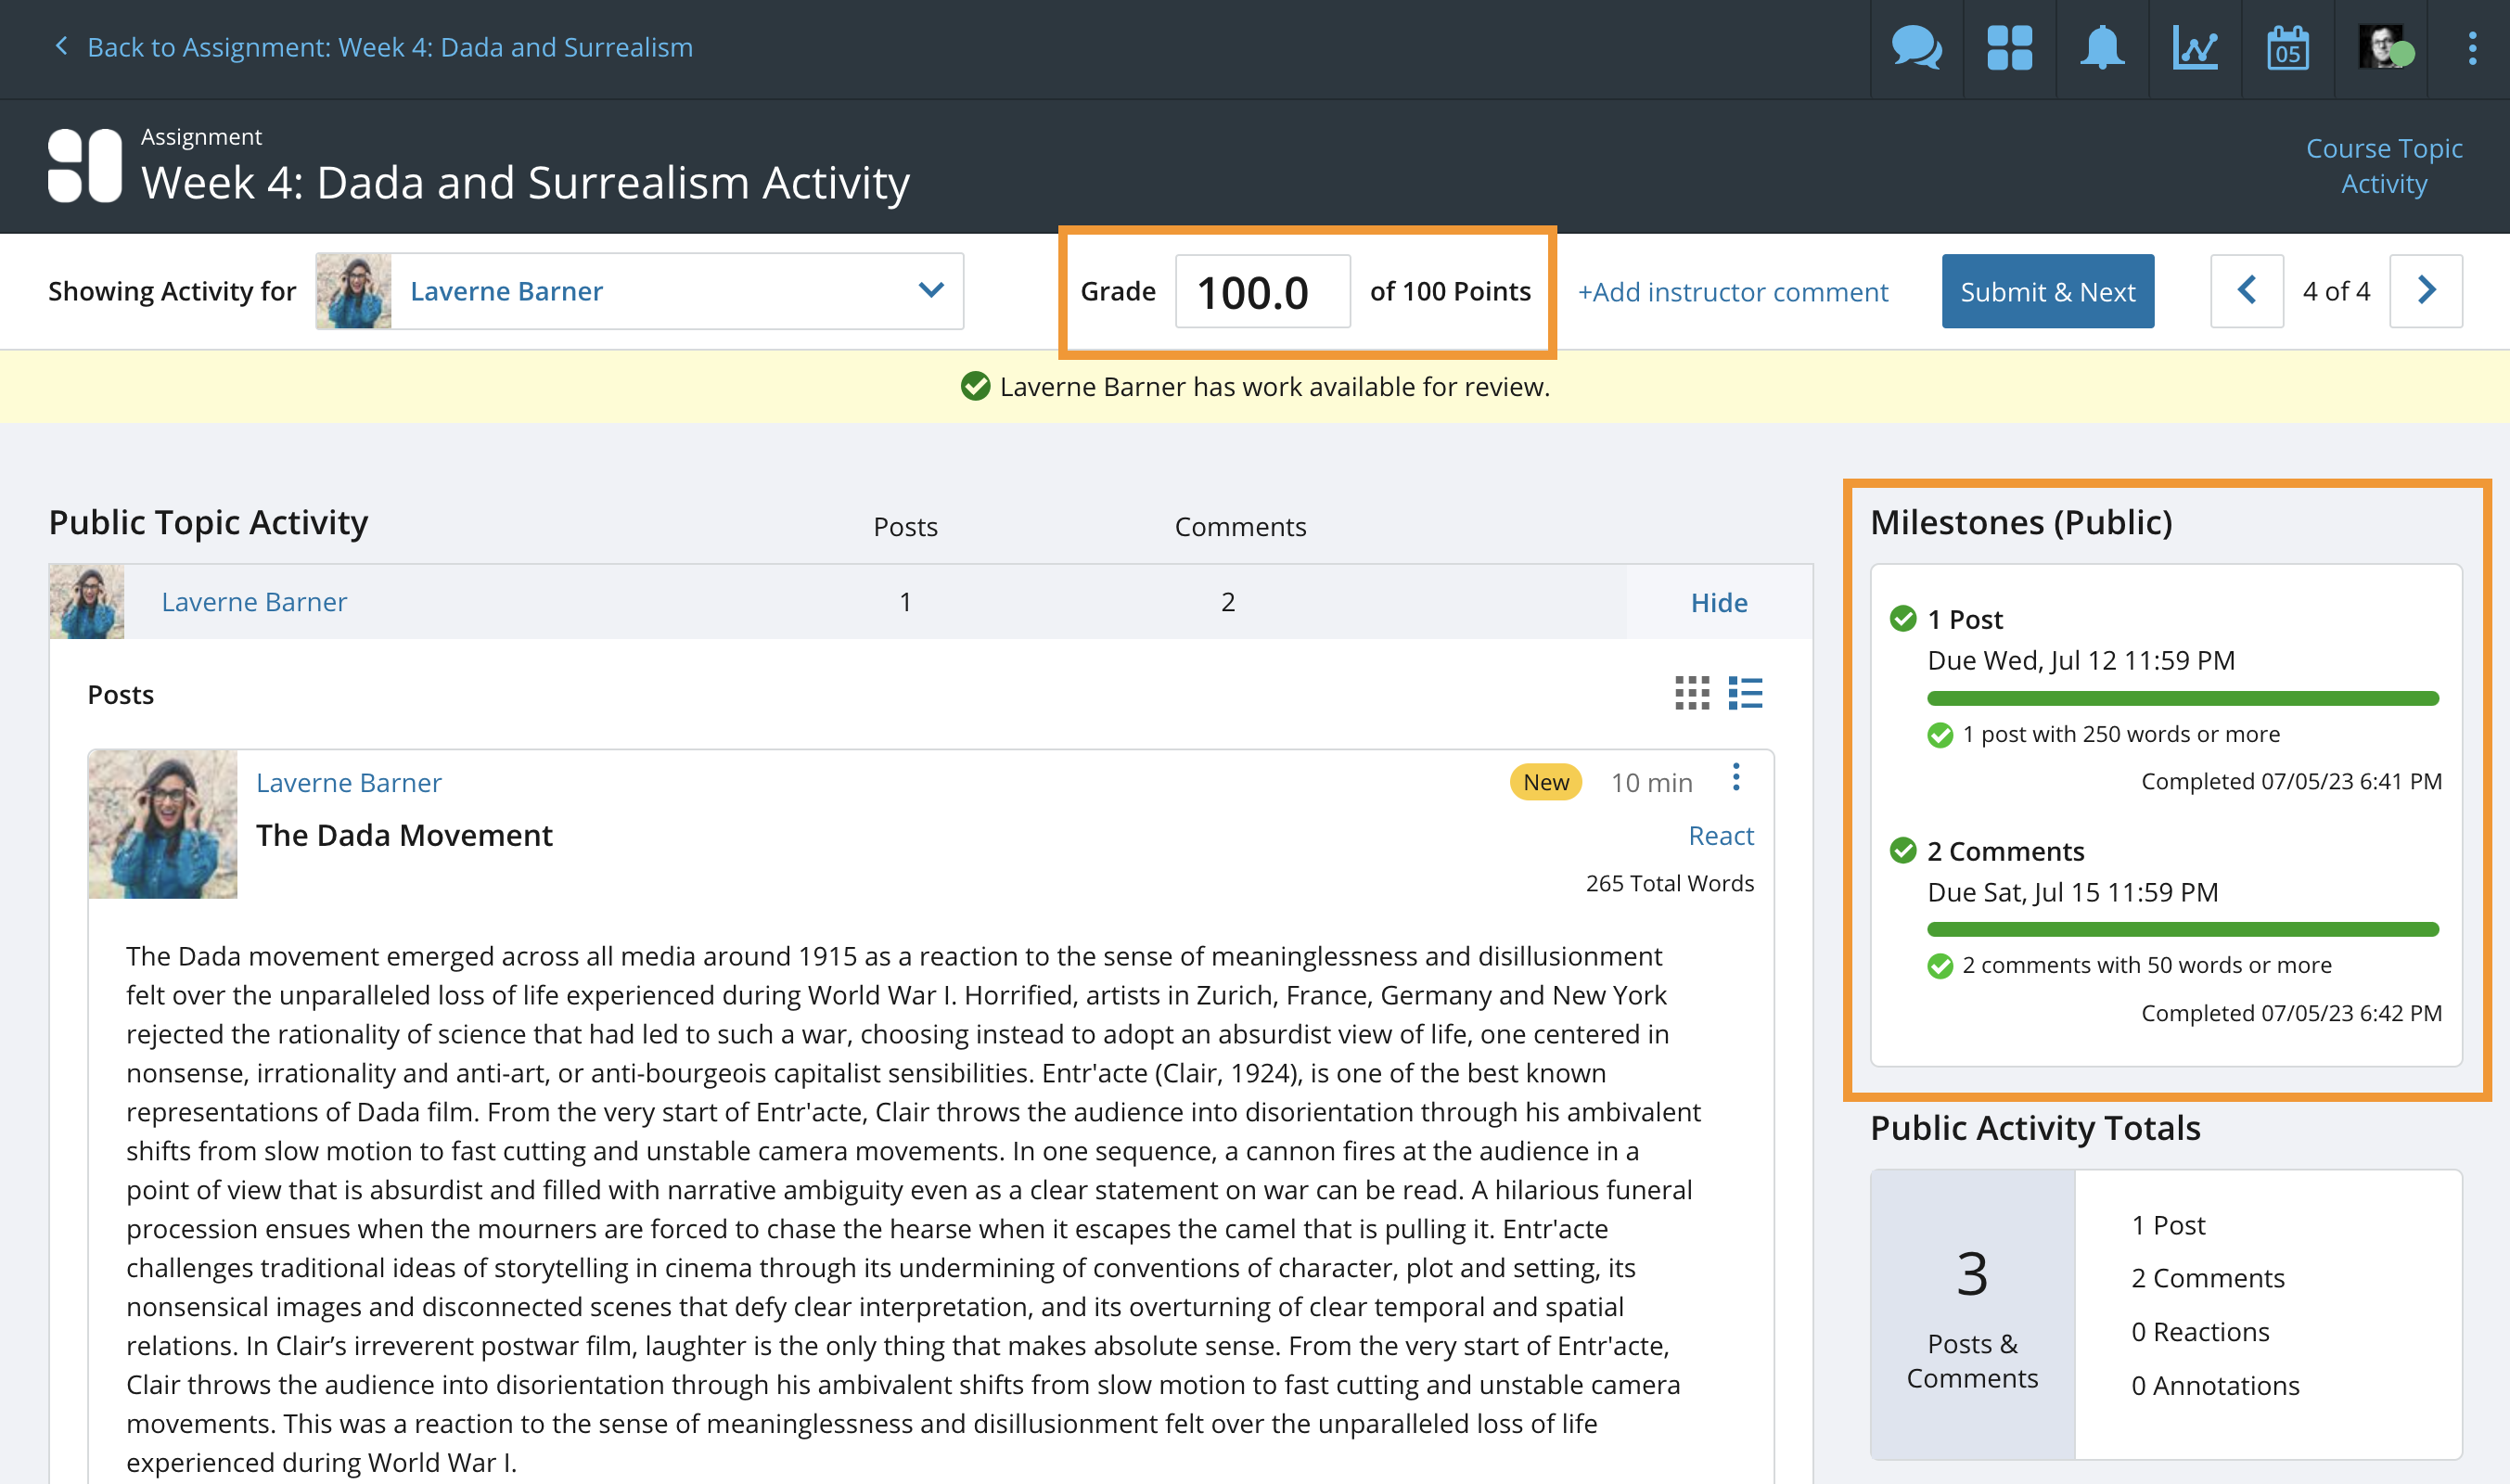Switch posts to grid view
The width and height of the screenshot is (2510, 1484).
[1692, 693]
